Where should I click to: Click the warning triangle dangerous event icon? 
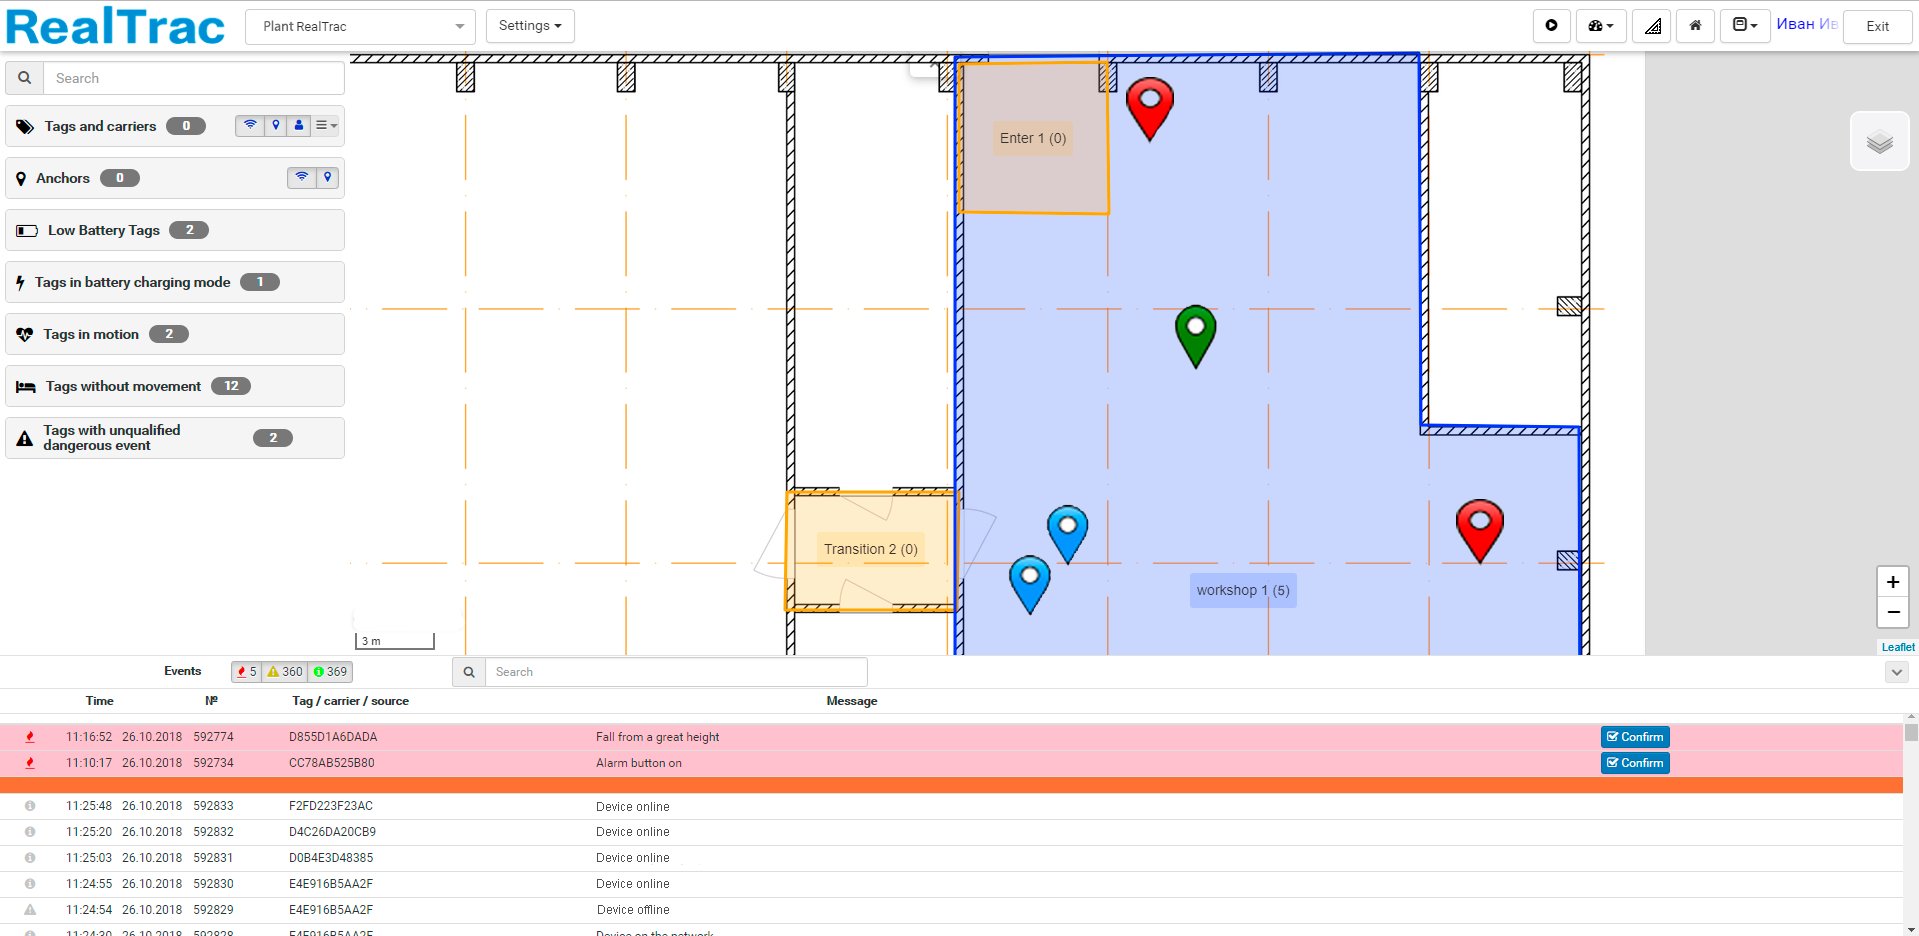pos(25,438)
